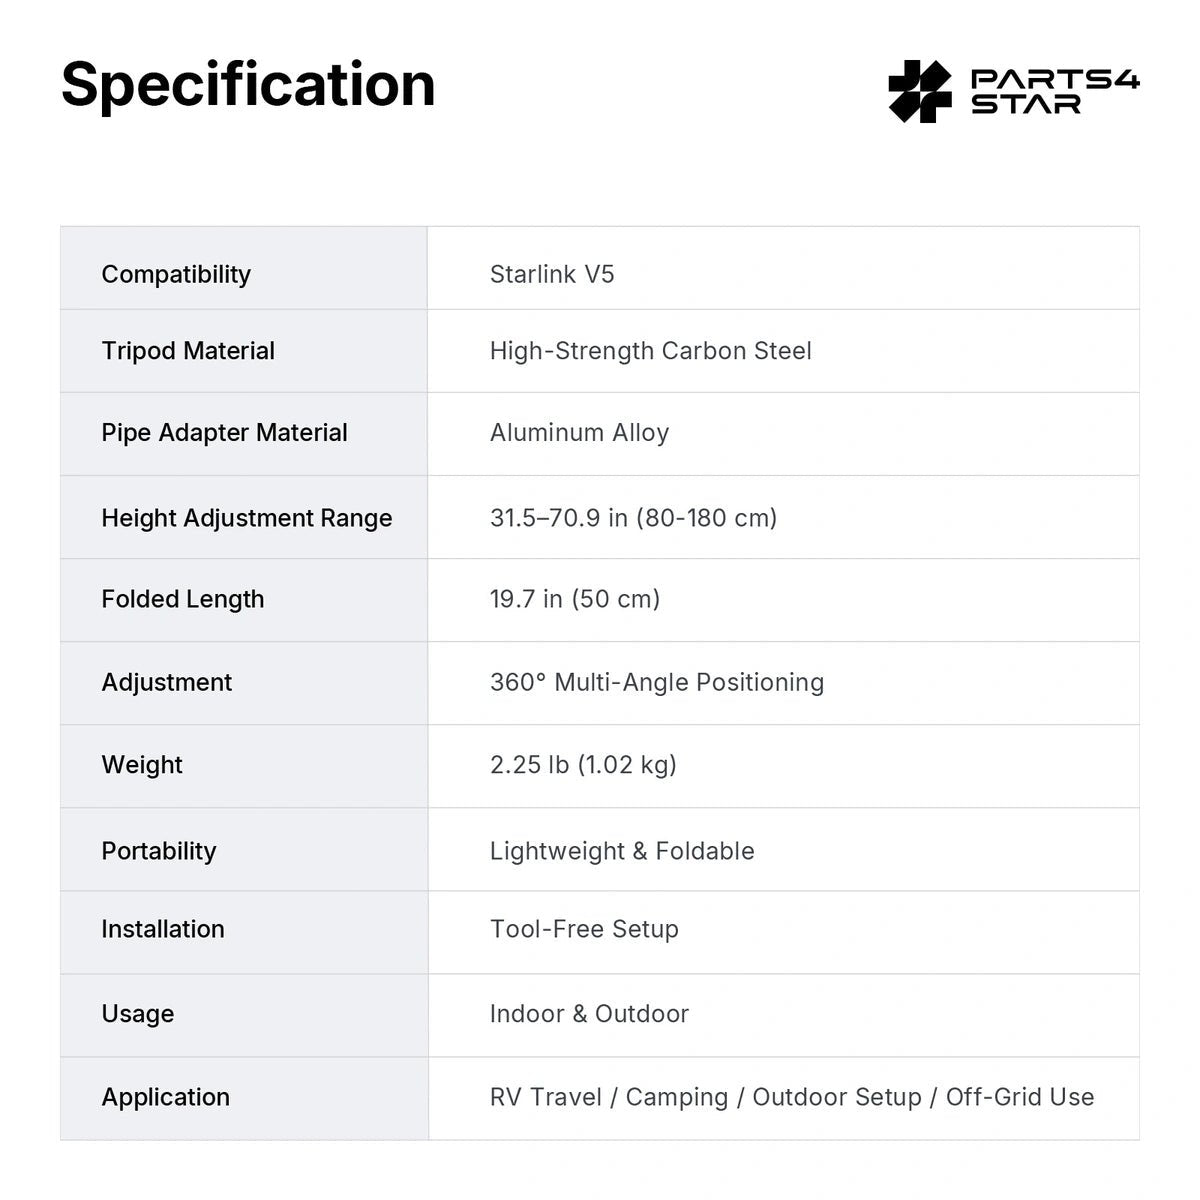Click the Aluminum Alloy value

coord(579,433)
